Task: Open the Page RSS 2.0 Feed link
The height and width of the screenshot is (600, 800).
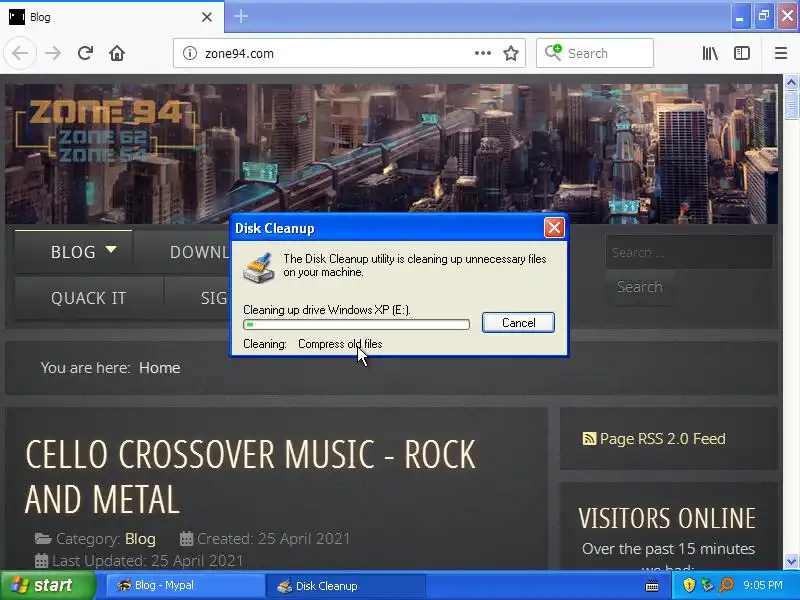Action: click(x=654, y=439)
